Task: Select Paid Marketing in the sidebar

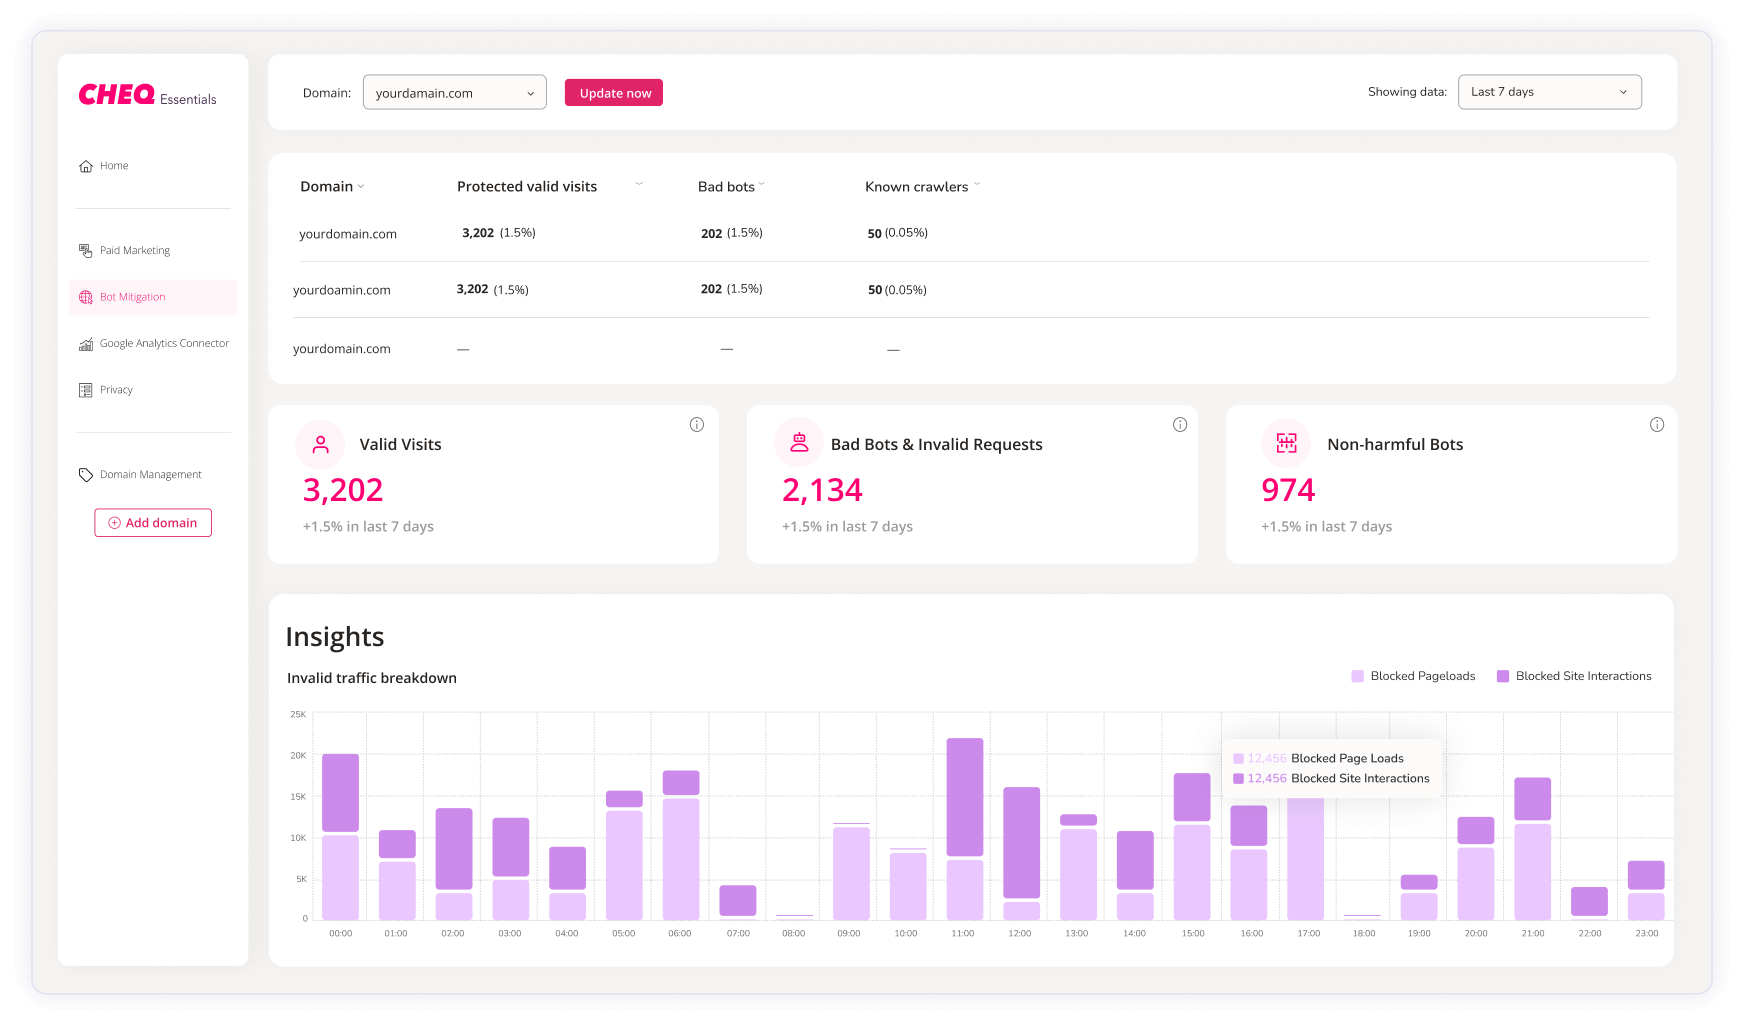Action: pyautogui.click(x=134, y=250)
